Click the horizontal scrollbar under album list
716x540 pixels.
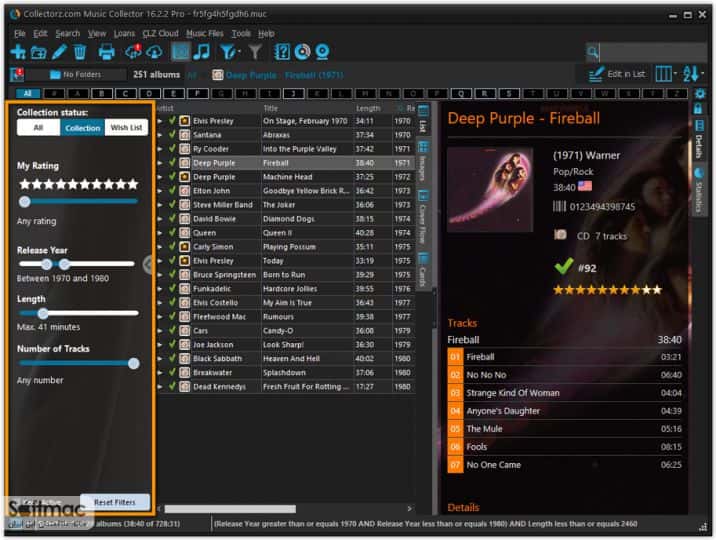tap(230, 509)
